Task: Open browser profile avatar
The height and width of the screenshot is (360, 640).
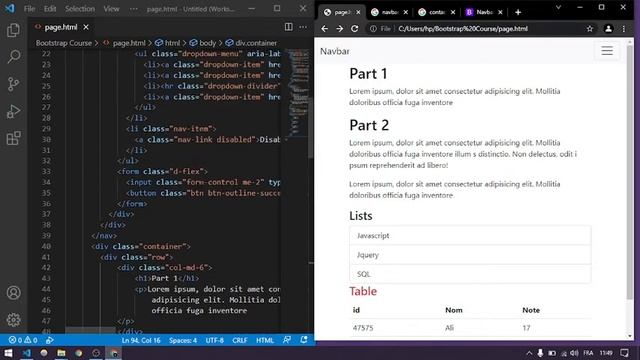Action: [608, 29]
